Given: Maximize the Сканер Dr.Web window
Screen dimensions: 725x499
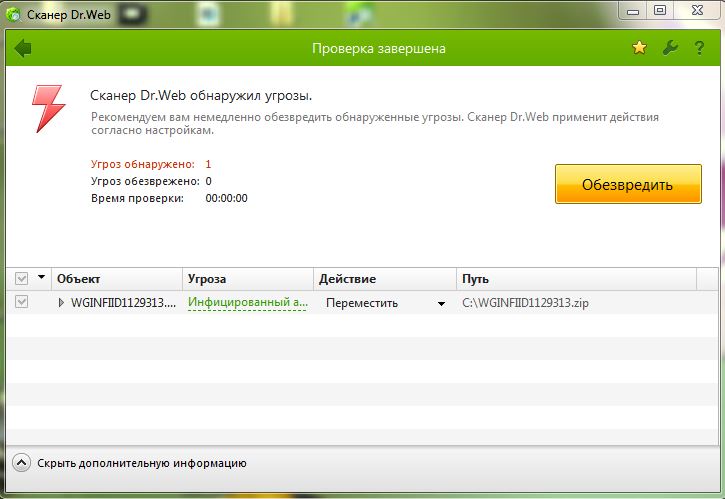Looking at the screenshot, I should pyautogui.click(x=660, y=11).
